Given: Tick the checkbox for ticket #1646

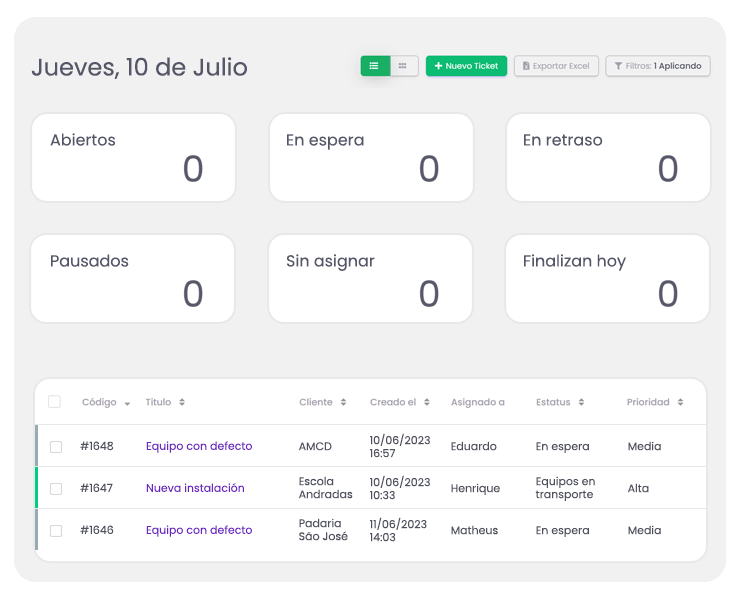Looking at the screenshot, I should coord(56,531).
